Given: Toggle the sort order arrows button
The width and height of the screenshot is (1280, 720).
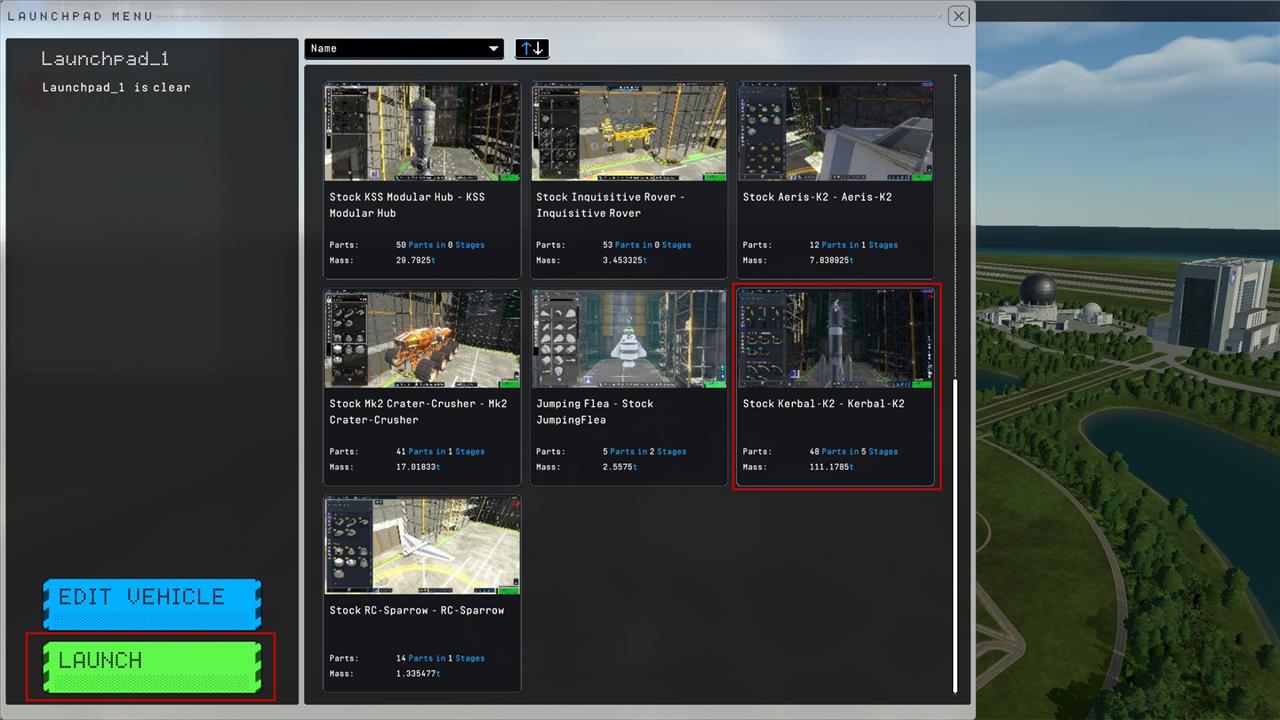Looking at the screenshot, I should click(531, 49).
